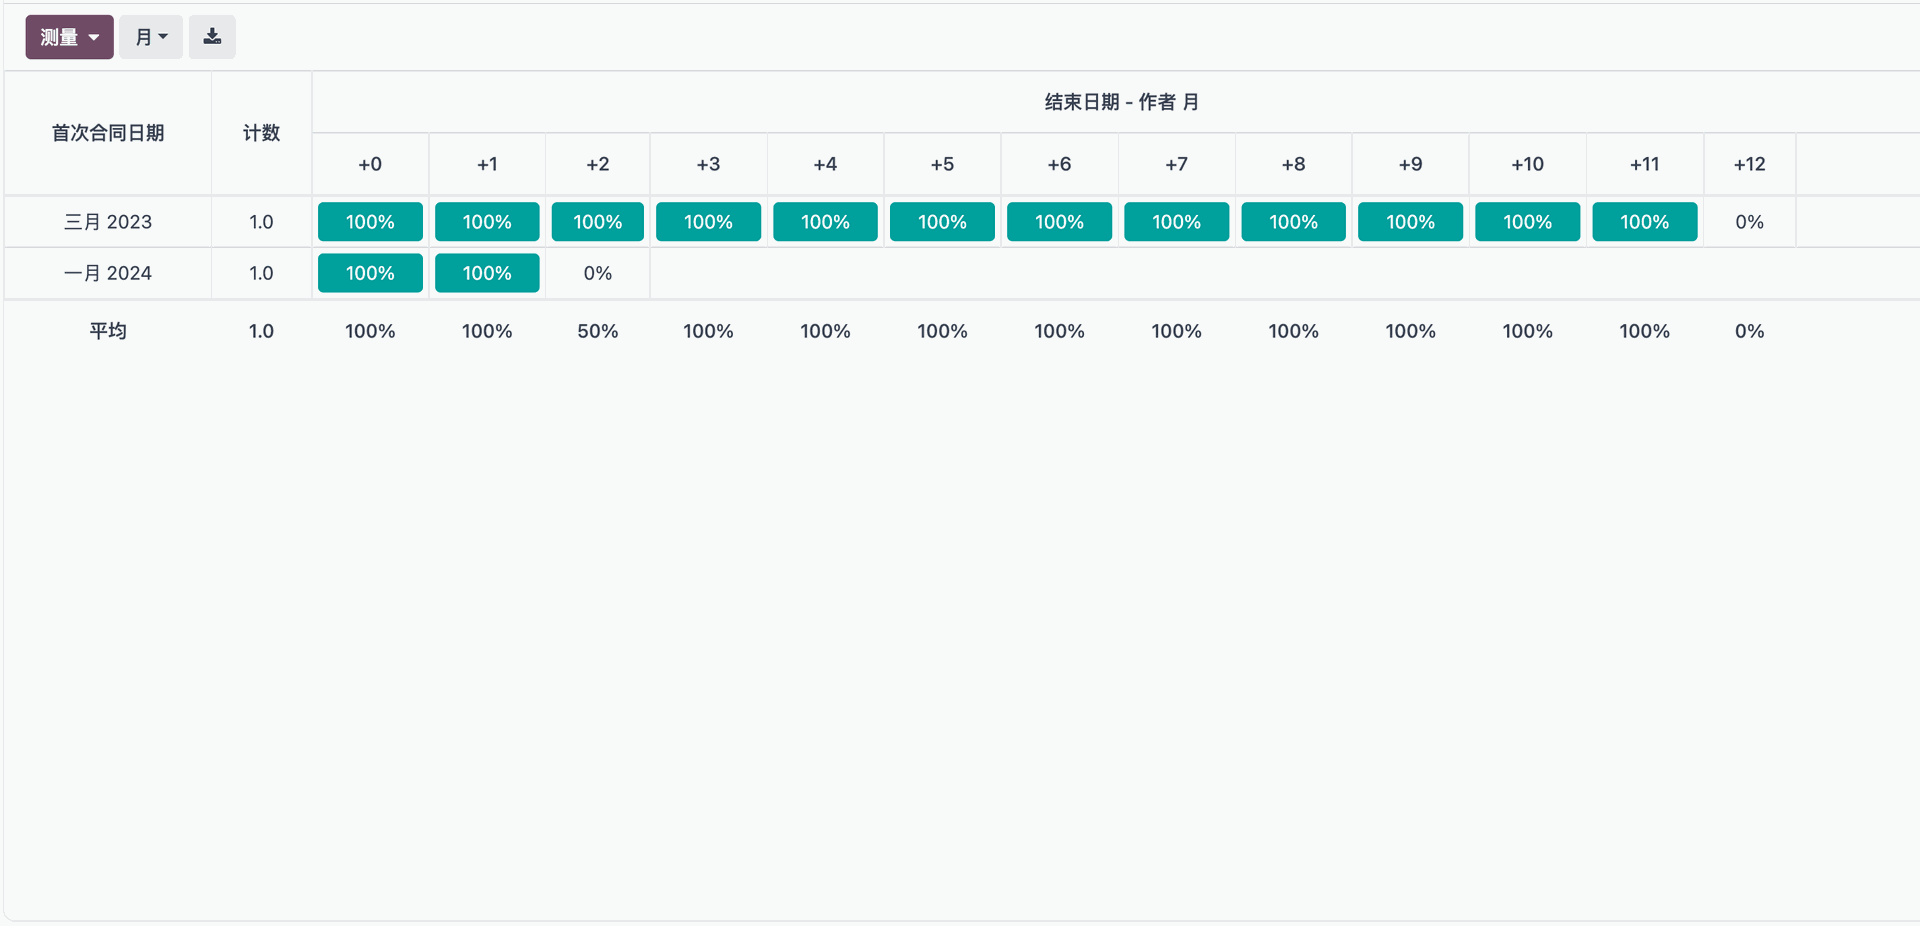The width and height of the screenshot is (1920, 926).
Task: Select the 0% cell in 一月 2024 row
Action: tap(597, 273)
